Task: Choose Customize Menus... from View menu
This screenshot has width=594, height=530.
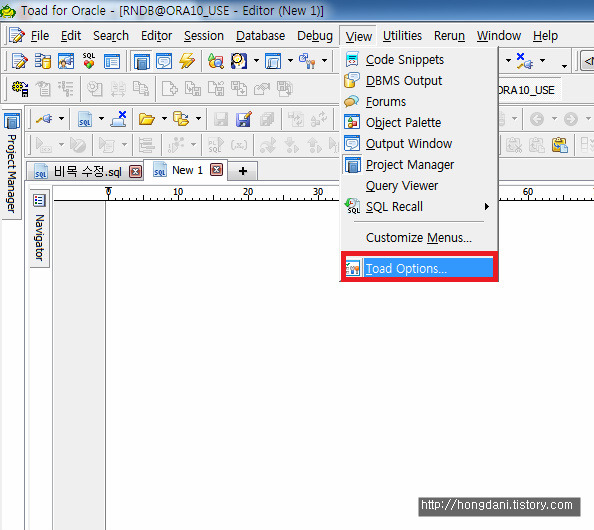Action: [x=419, y=238]
